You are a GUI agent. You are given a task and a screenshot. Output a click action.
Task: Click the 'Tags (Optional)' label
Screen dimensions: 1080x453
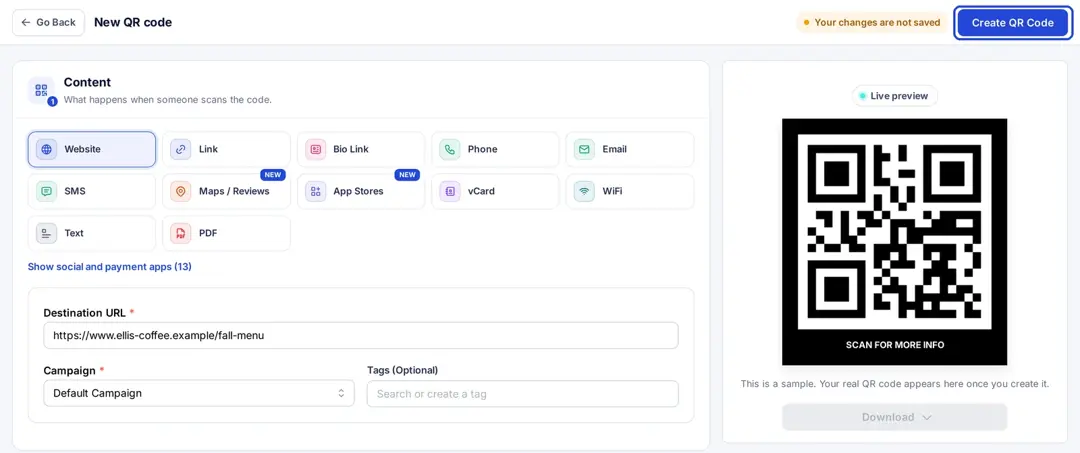[x=402, y=370]
